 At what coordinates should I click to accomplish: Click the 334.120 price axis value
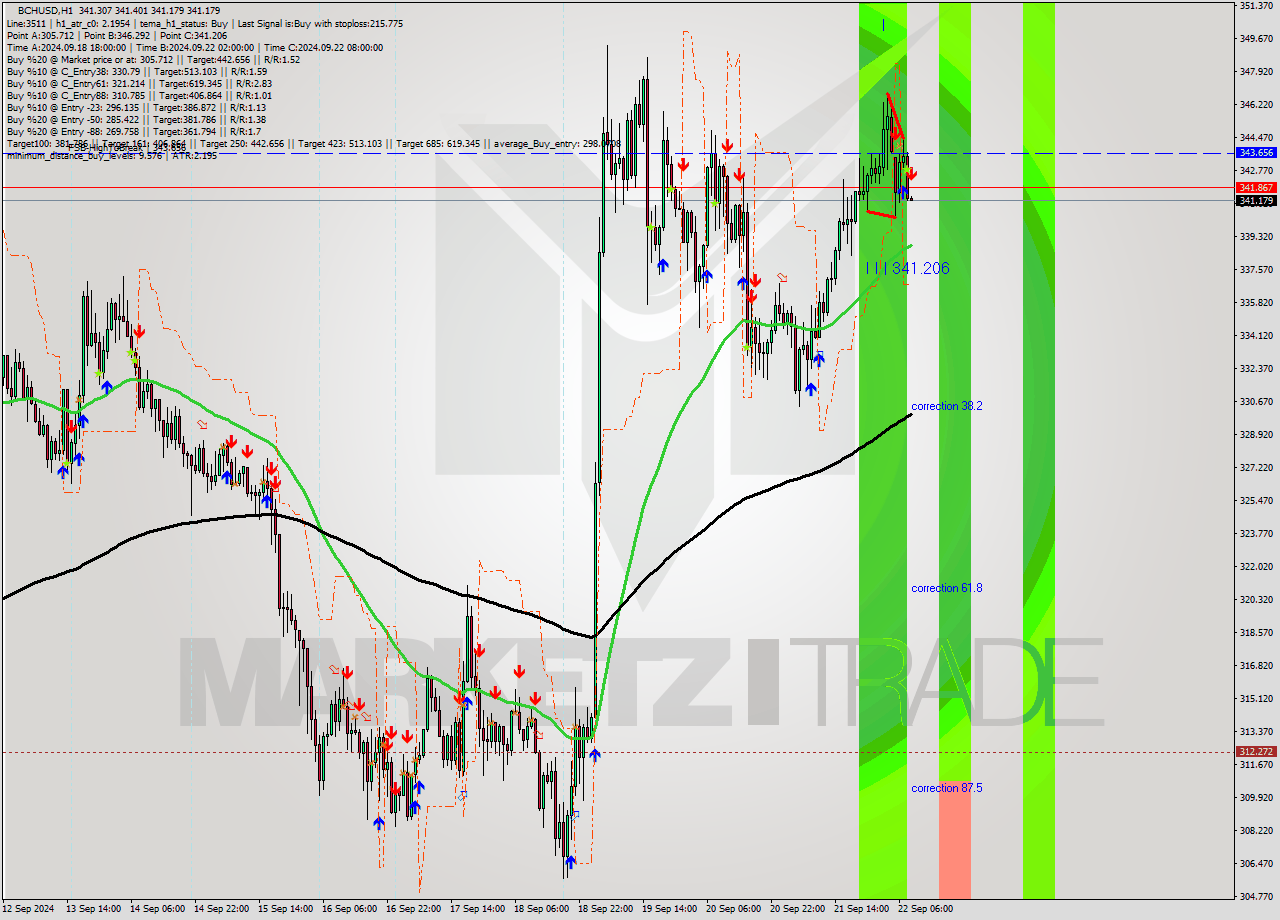[x=1256, y=335]
